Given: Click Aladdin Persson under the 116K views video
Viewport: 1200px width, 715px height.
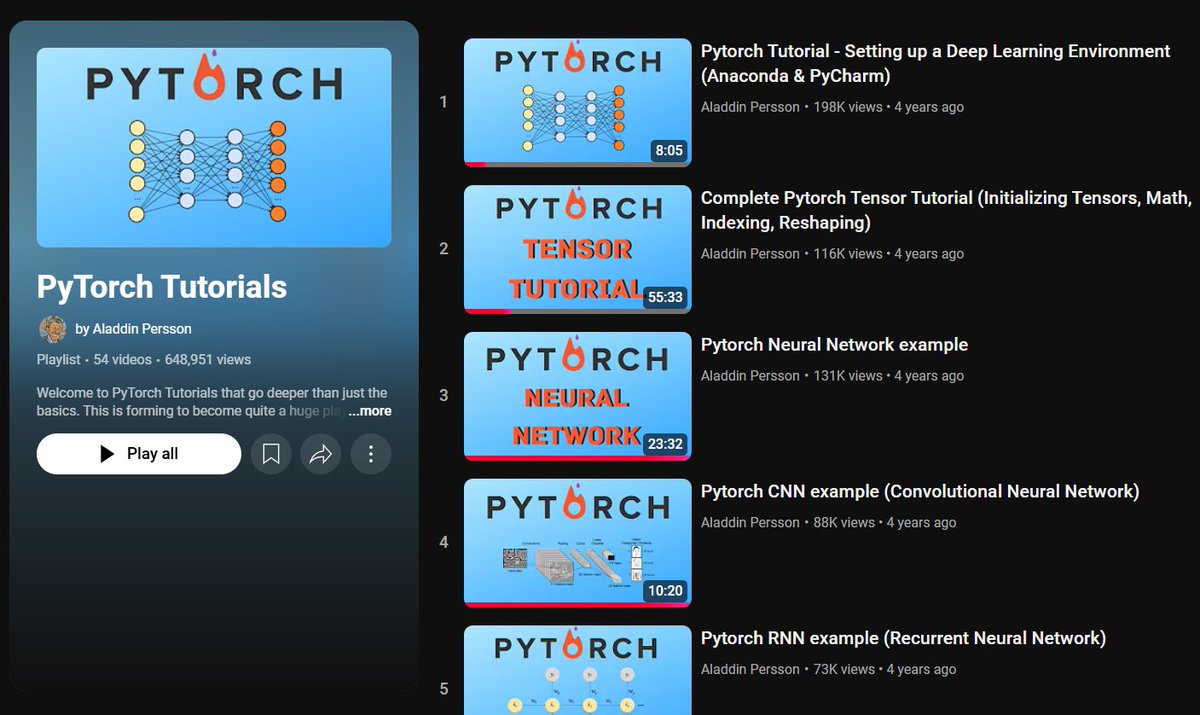Looking at the screenshot, I should tap(750, 254).
